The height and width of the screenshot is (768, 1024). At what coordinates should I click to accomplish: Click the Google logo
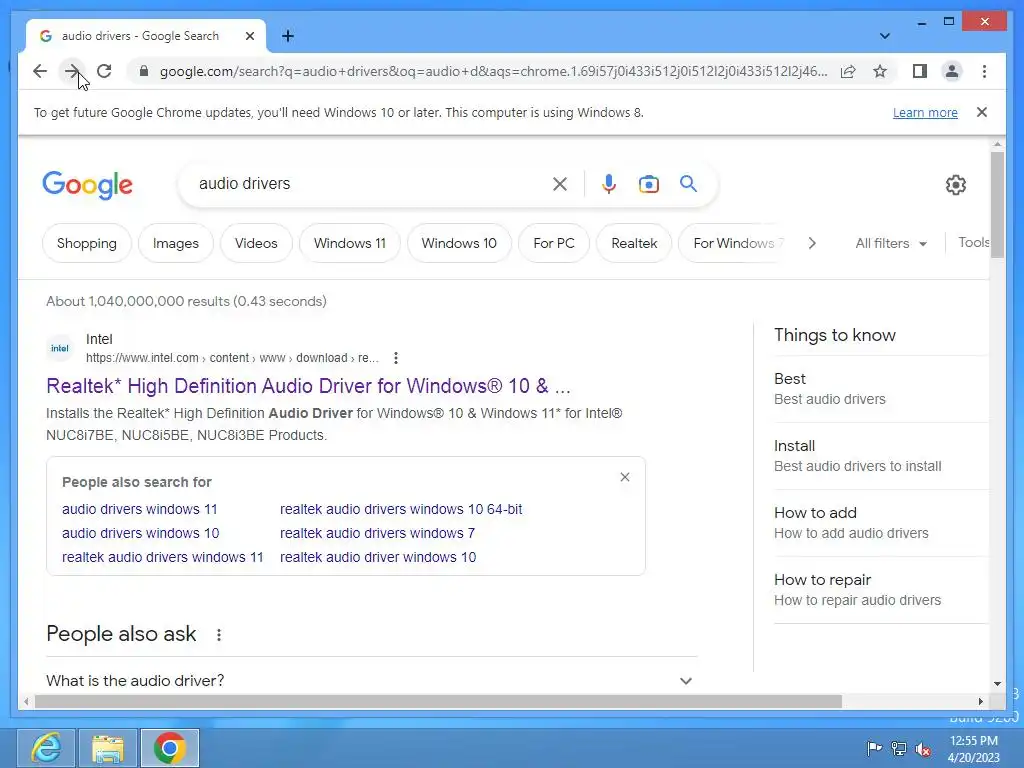click(88, 185)
